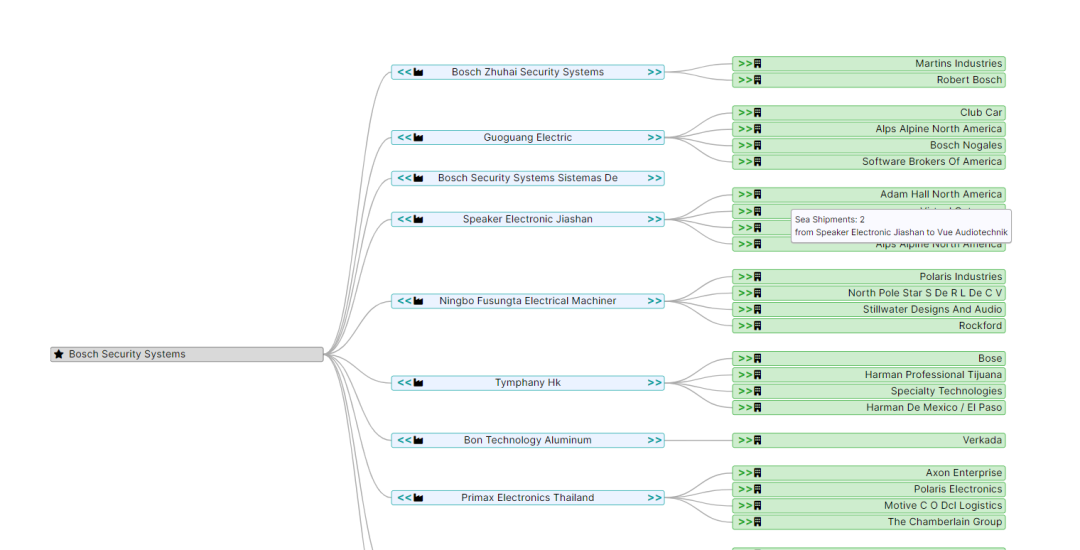Viewport: 1080px width, 550px height.
Task: Click store icon on Adam Hall North America
Action: click(758, 194)
